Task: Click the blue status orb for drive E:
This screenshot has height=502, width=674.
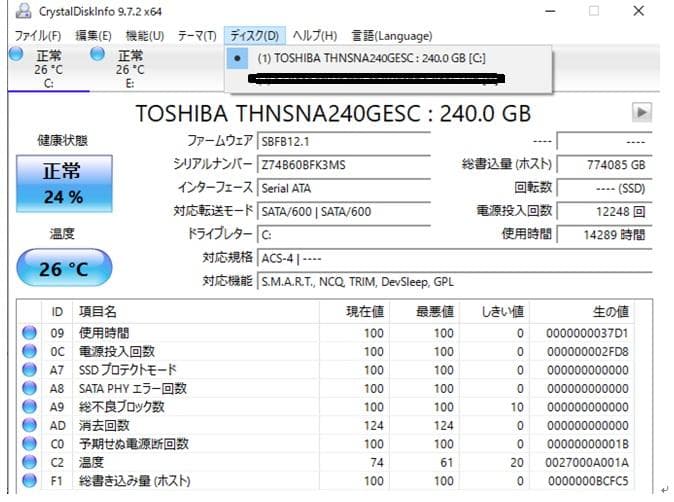Action: point(98,54)
